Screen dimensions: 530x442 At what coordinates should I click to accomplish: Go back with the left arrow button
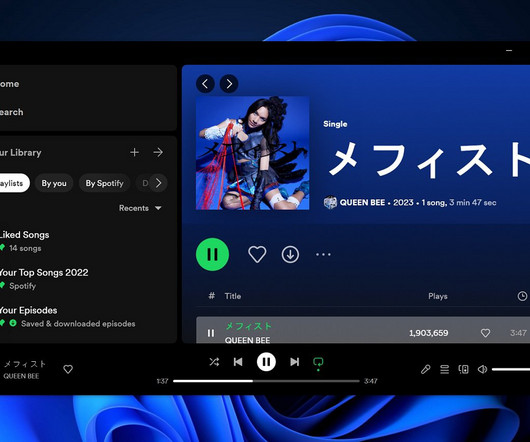(205, 83)
